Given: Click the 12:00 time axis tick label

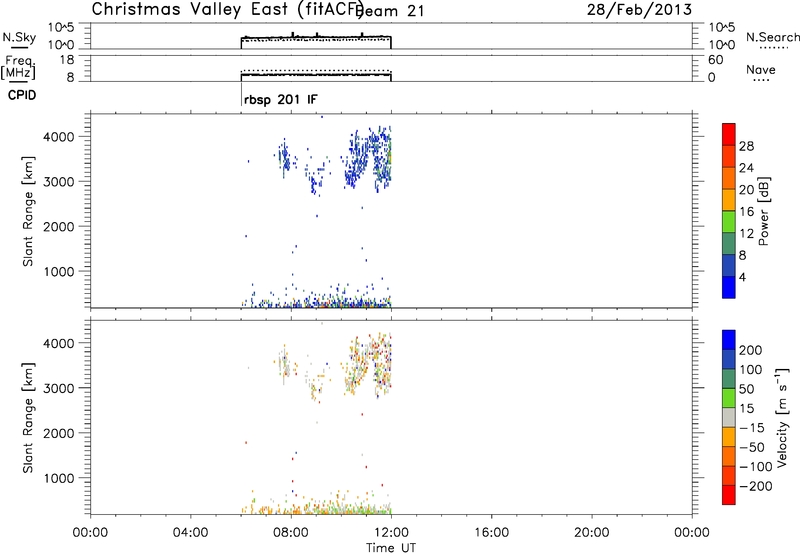Looking at the screenshot, I should tap(391, 533).
